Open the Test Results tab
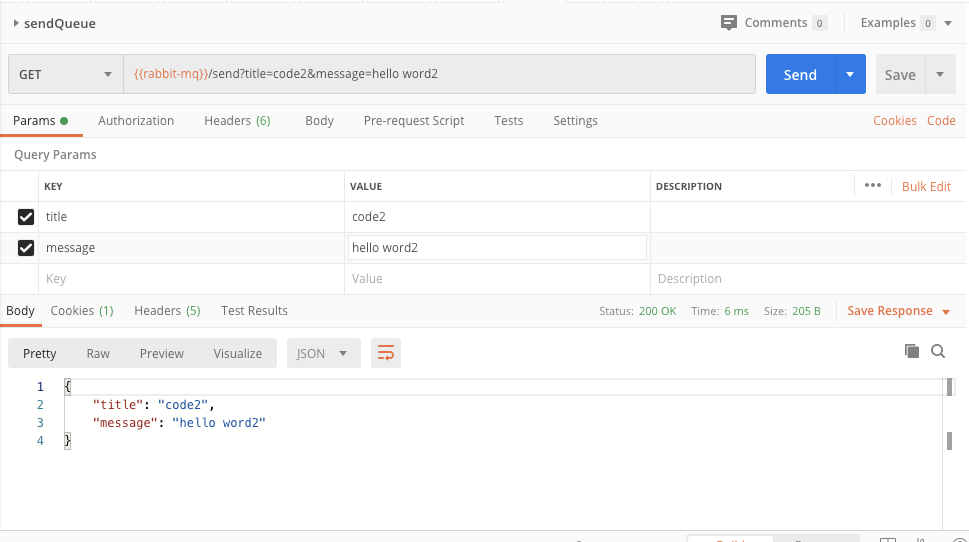 255,311
